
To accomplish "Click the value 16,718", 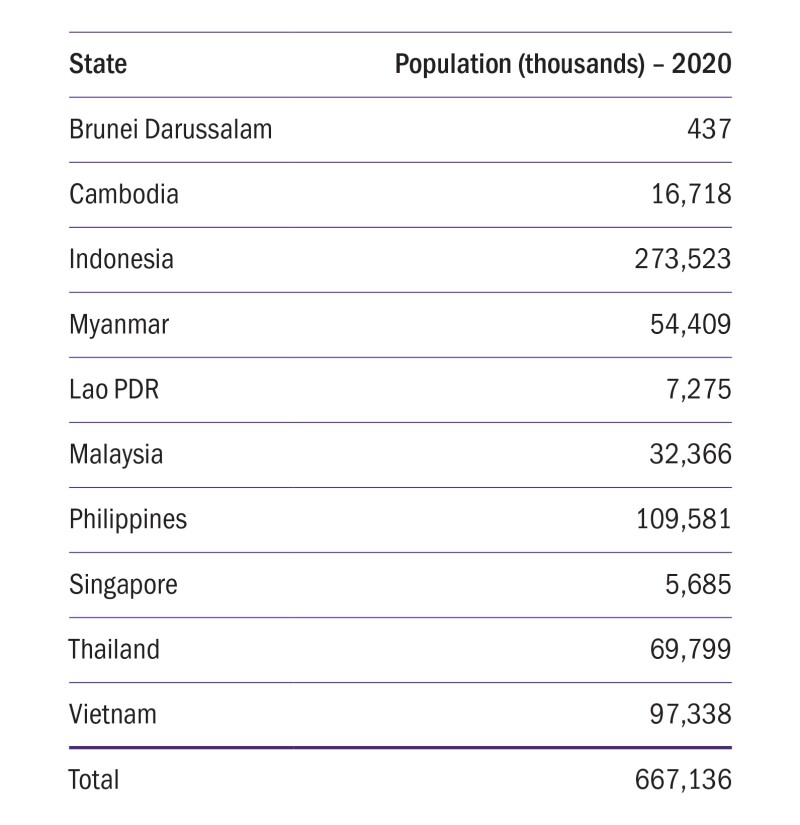I will [x=690, y=194].
